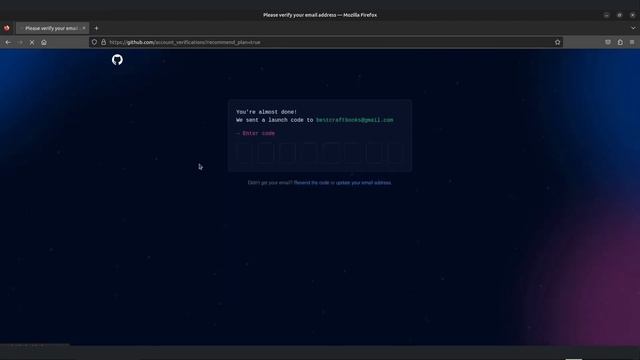Bookmark this page with the star icon
This screenshot has height=360, width=640.
tap(557, 42)
